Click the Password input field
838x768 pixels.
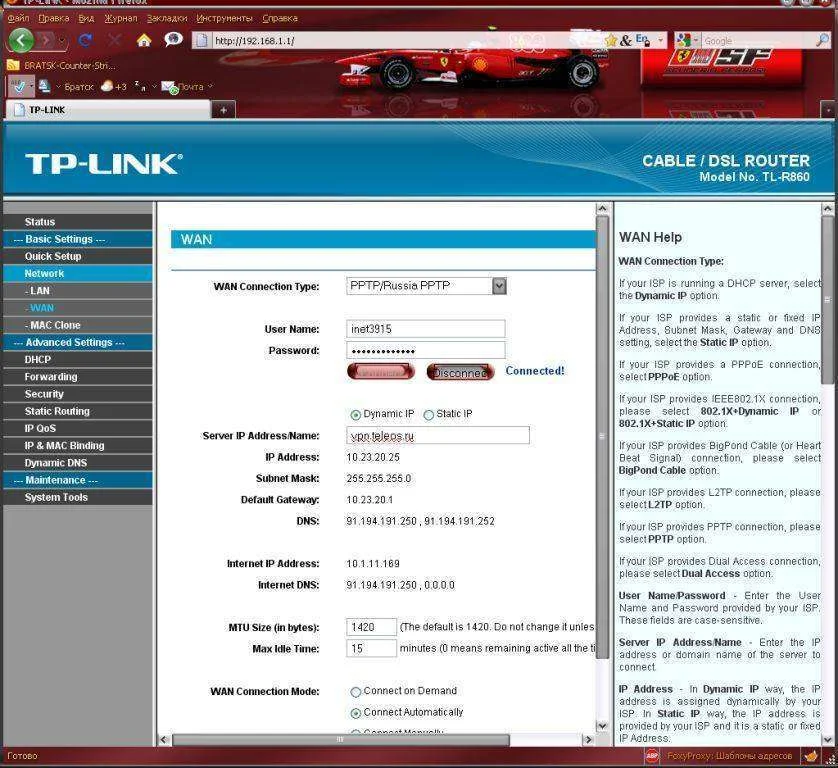click(x=425, y=351)
